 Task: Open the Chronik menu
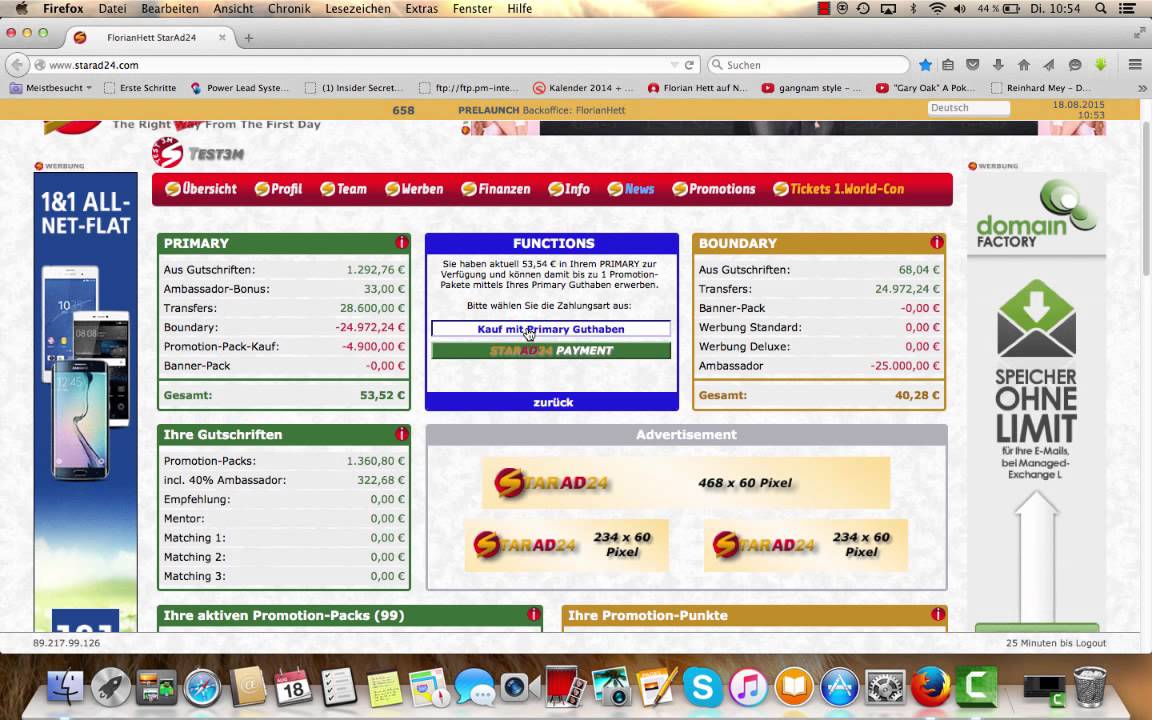coord(289,8)
